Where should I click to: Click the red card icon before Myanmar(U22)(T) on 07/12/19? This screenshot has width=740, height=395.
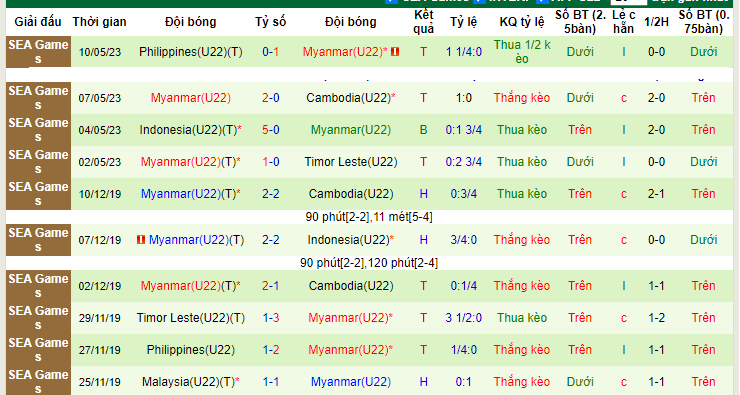point(140,240)
